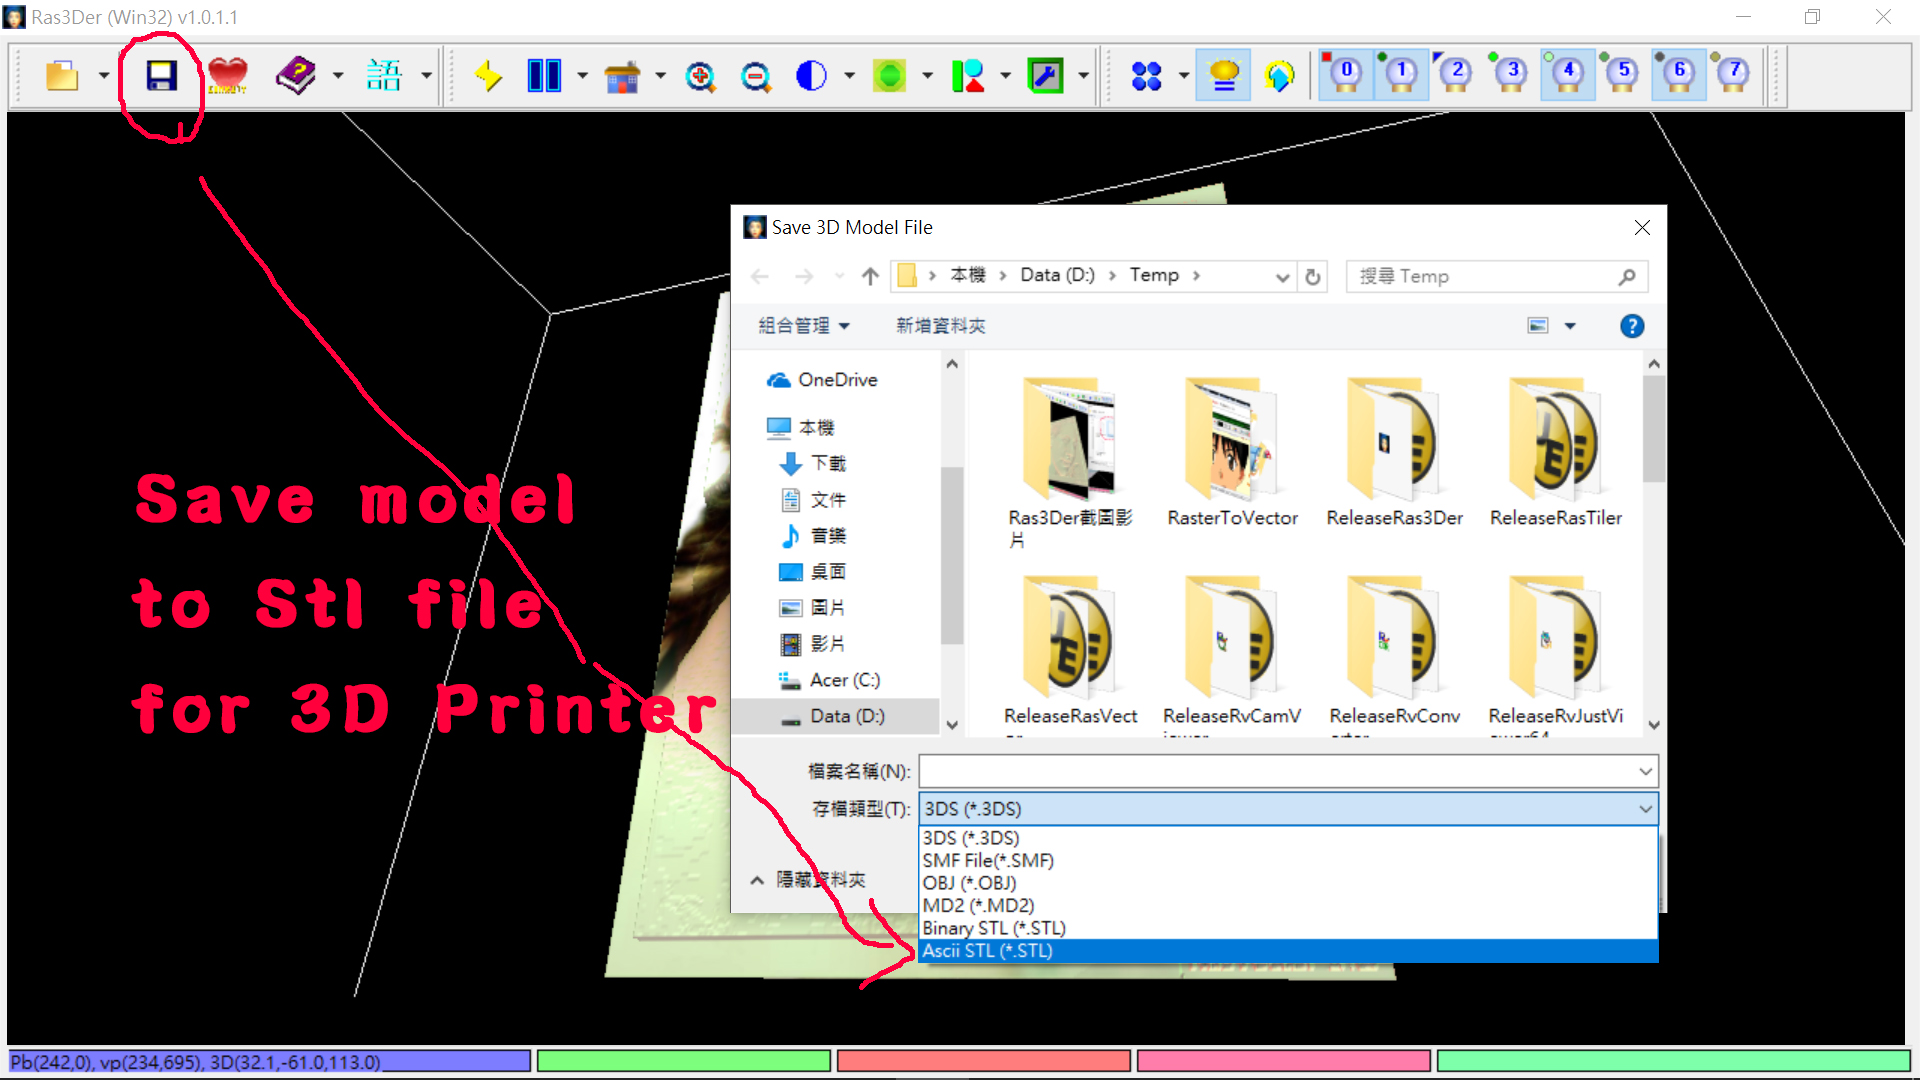Click the 新增資料夾 new folder button
Viewport: 1920px width, 1080px height.
pos(940,326)
